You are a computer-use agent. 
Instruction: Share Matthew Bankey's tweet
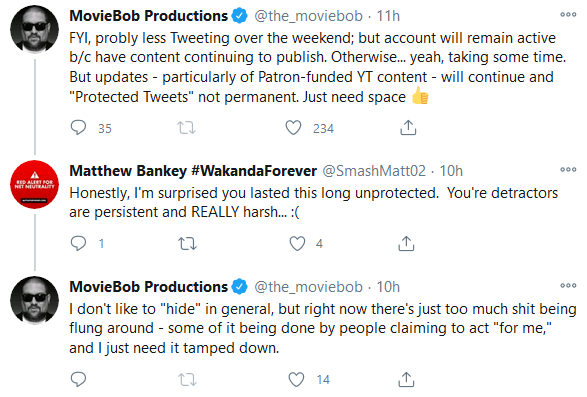[x=406, y=243]
